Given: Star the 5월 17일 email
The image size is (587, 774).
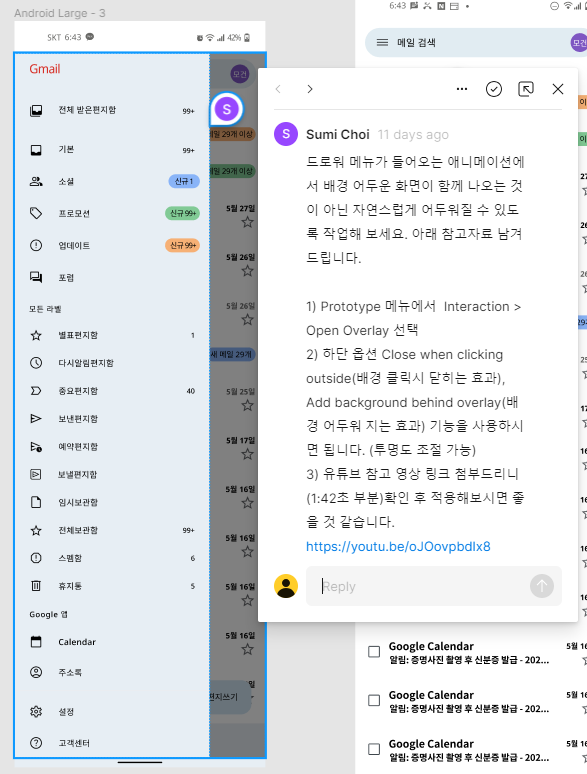Looking at the screenshot, I should point(247,454).
